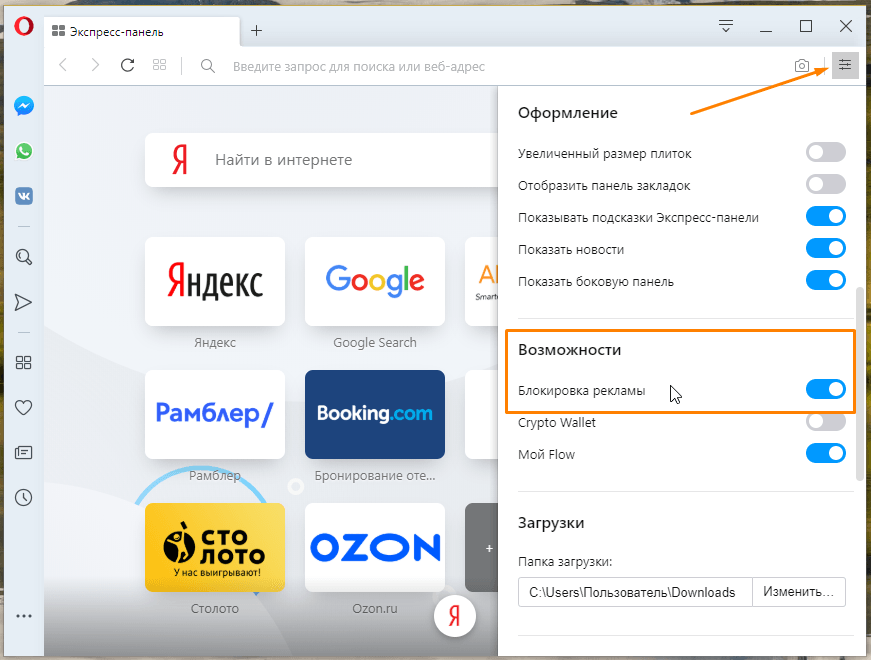Click the start page grid icon in toolbar
Image resolution: width=871 pixels, height=660 pixels.
159,65
